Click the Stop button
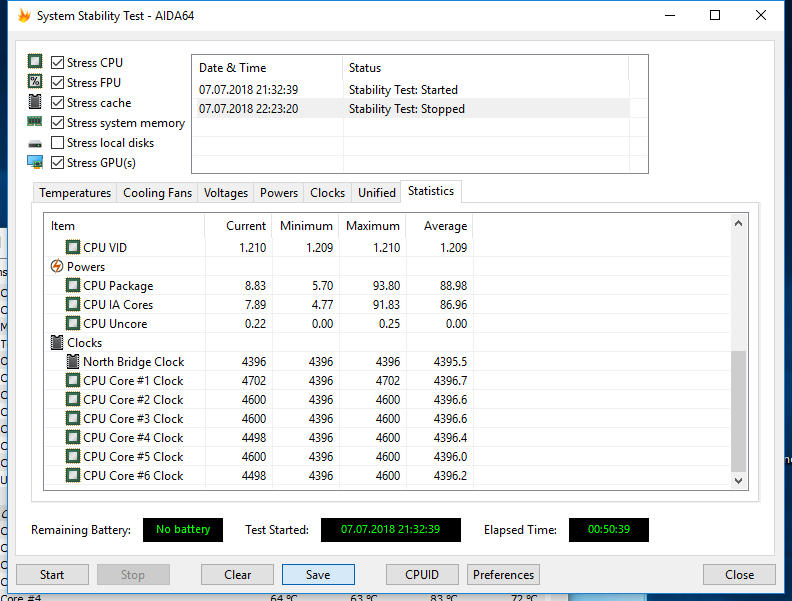The height and width of the screenshot is (601, 792). [133, 575]
